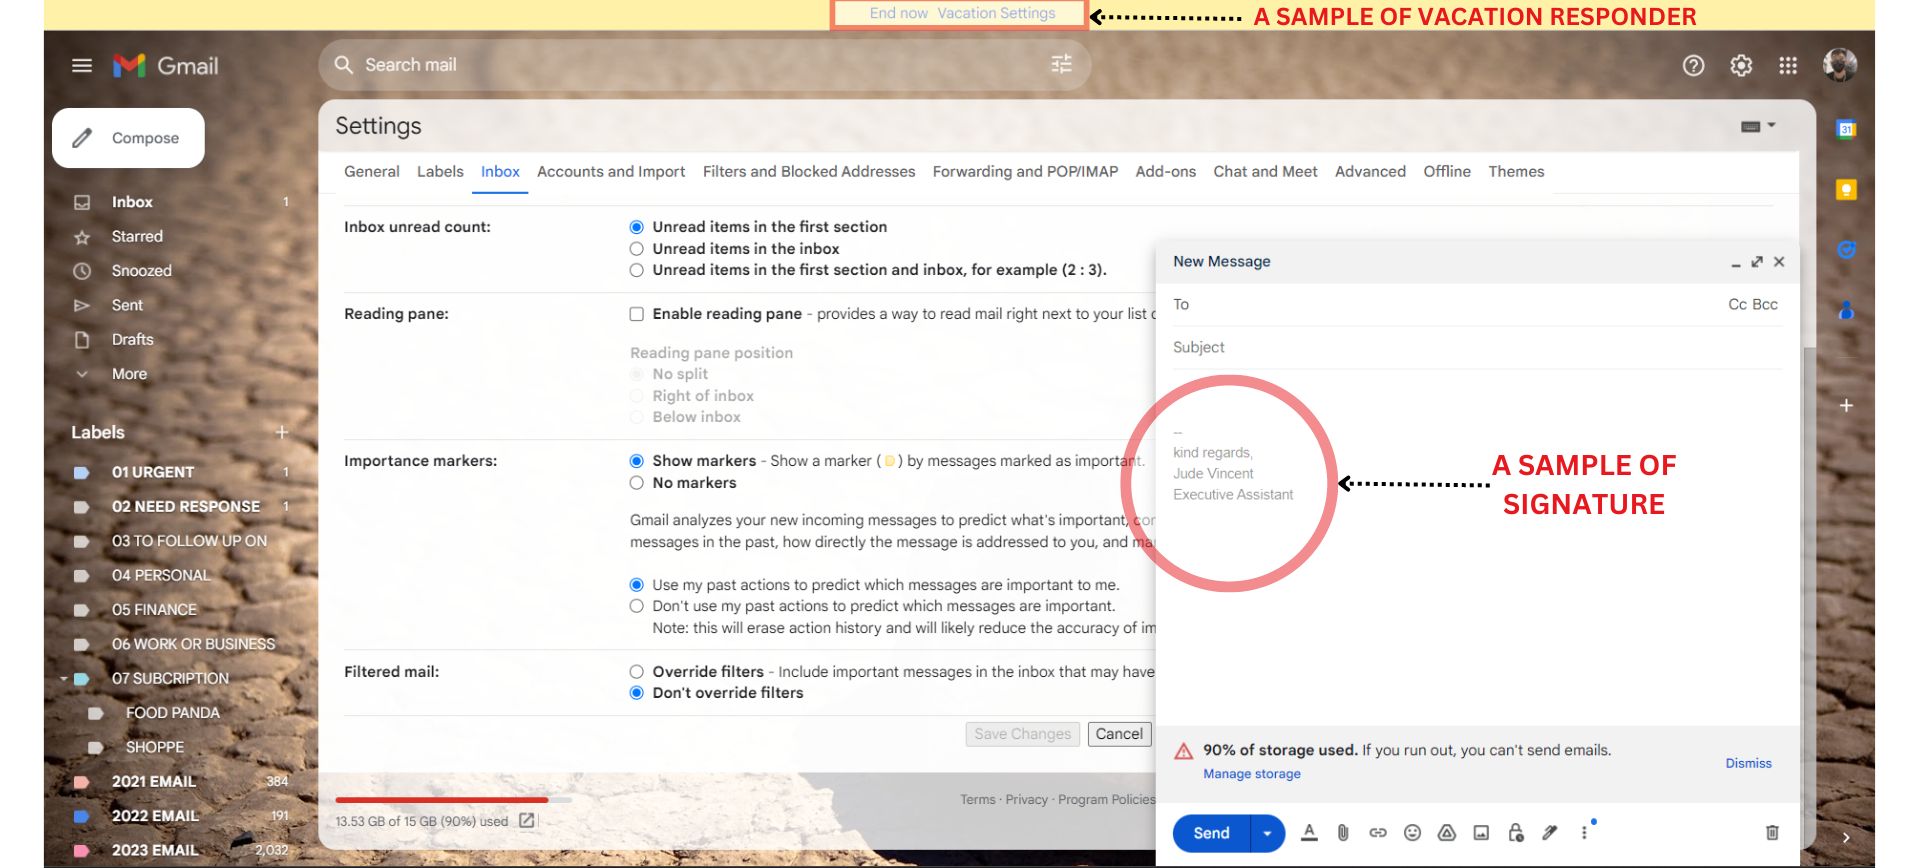
Task: Open the Vacation Settings link
Action: point(996,13)
